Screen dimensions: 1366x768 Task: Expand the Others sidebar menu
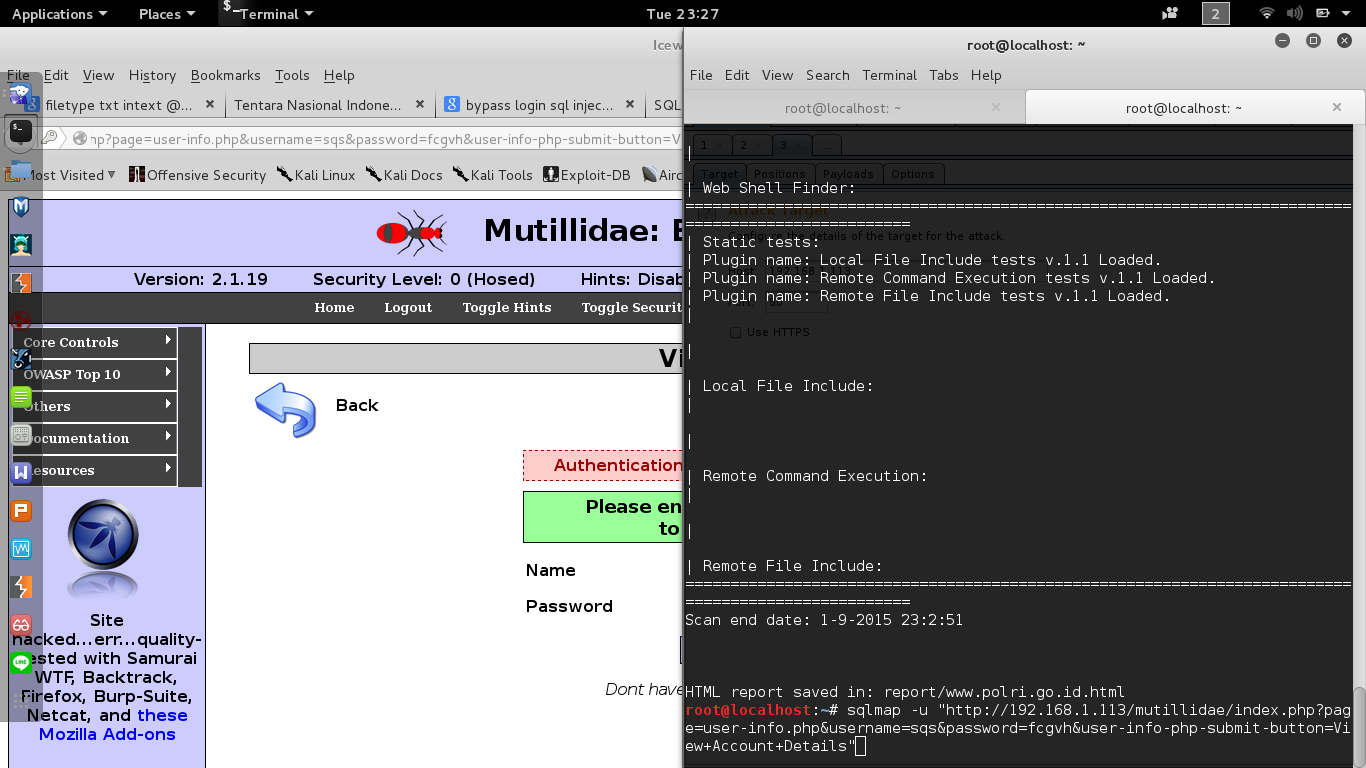point(96,406)
